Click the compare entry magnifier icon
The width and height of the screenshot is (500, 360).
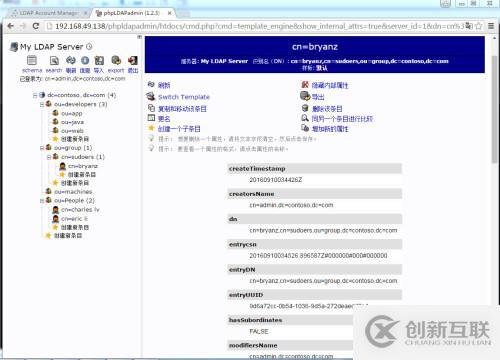[305, 118]
